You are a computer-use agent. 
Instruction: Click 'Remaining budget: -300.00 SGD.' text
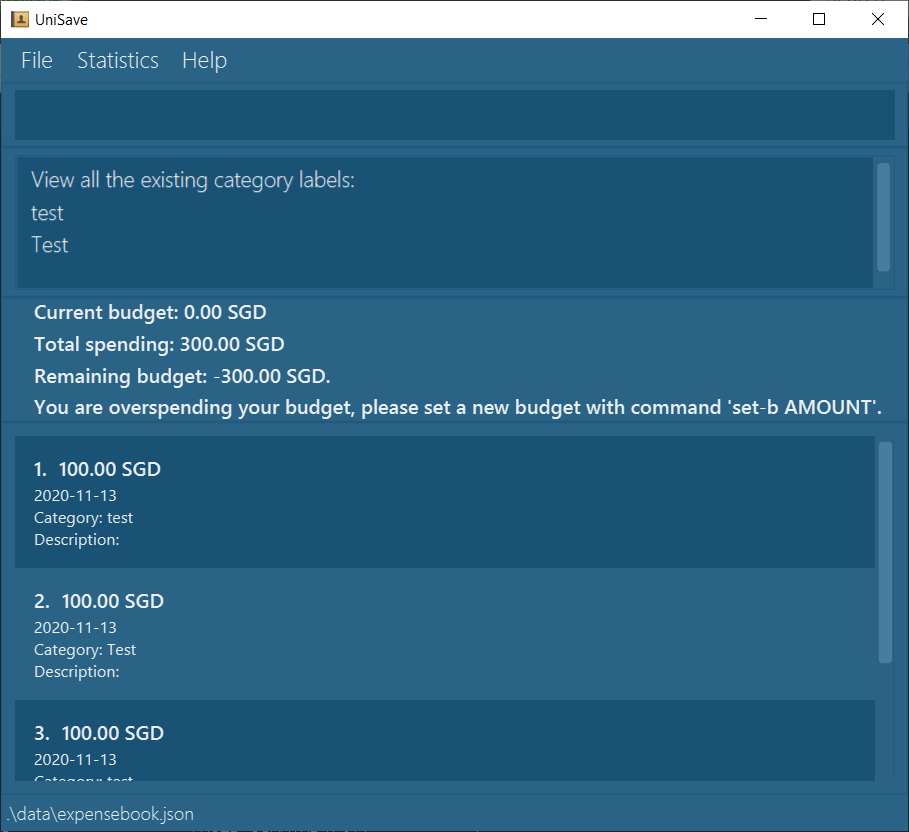(182, 376)
